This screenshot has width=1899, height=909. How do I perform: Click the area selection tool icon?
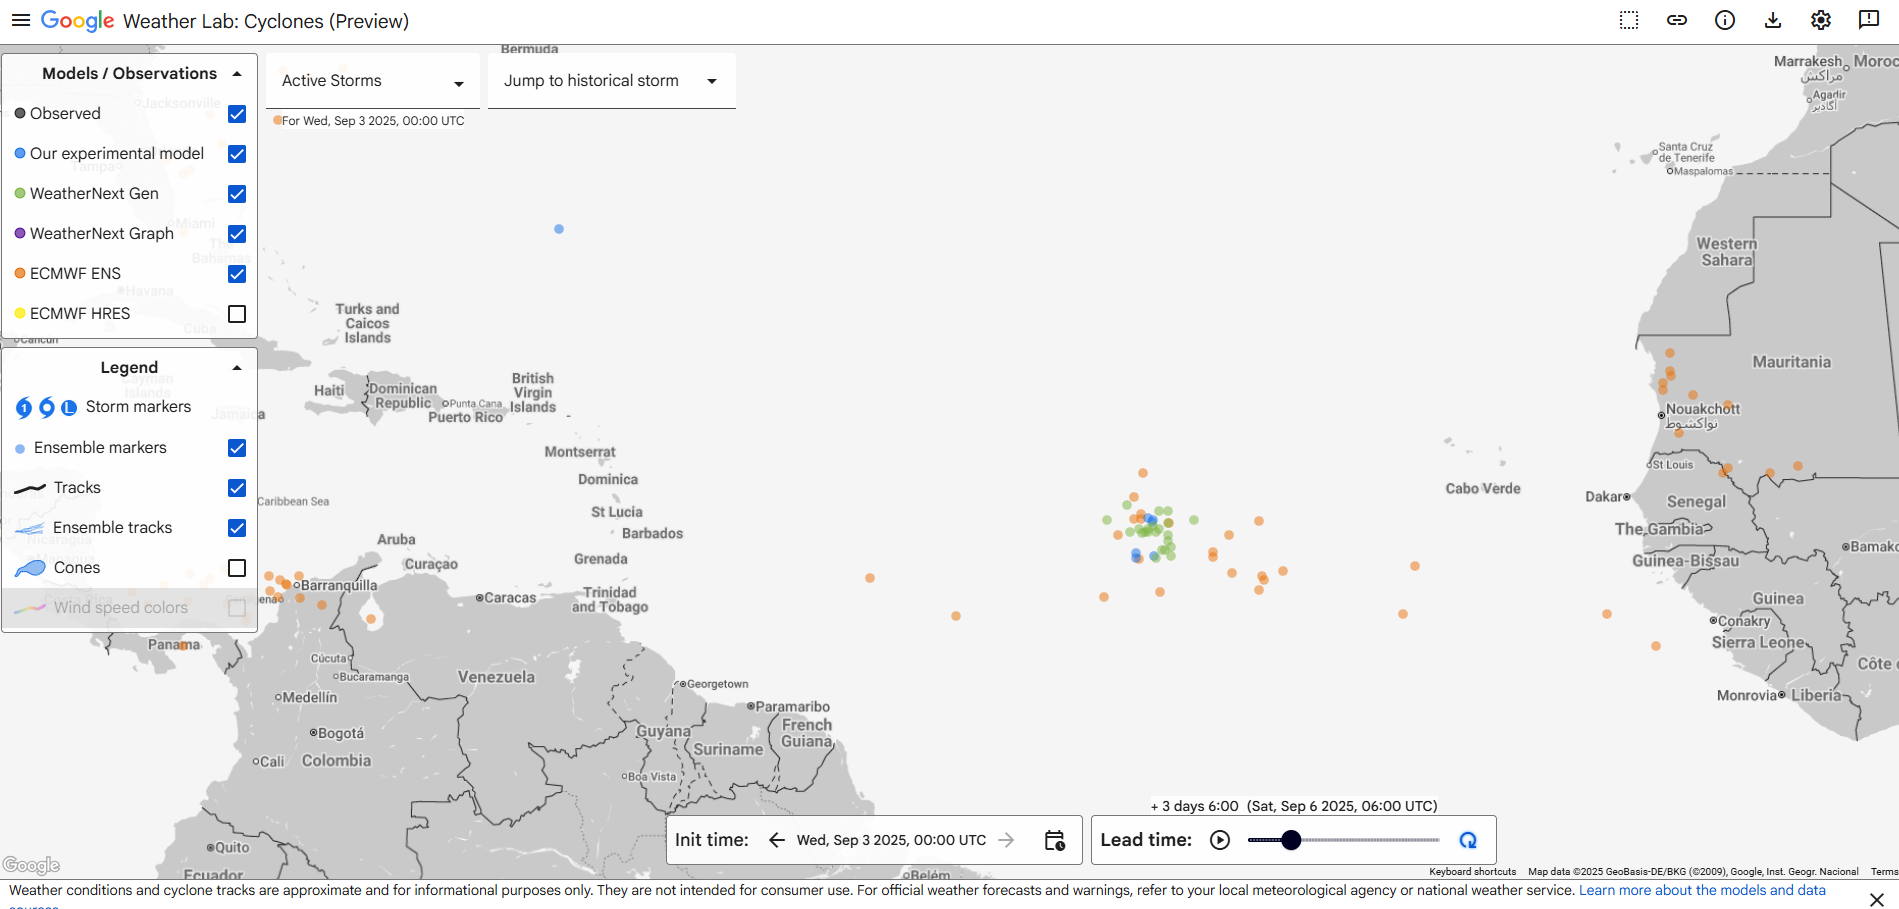click(x=1629, y=20)
